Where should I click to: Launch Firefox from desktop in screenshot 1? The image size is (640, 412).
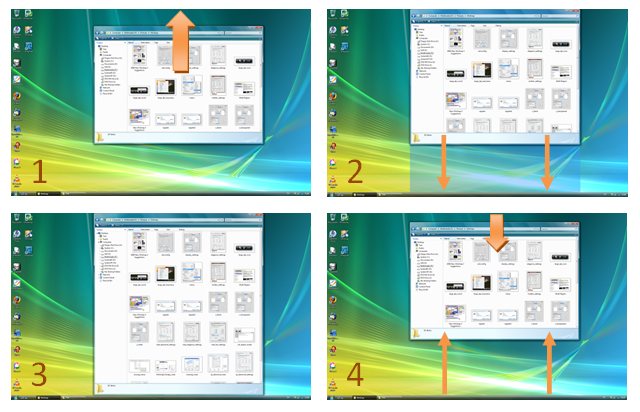pyautogui.click(x=17, y=96)
